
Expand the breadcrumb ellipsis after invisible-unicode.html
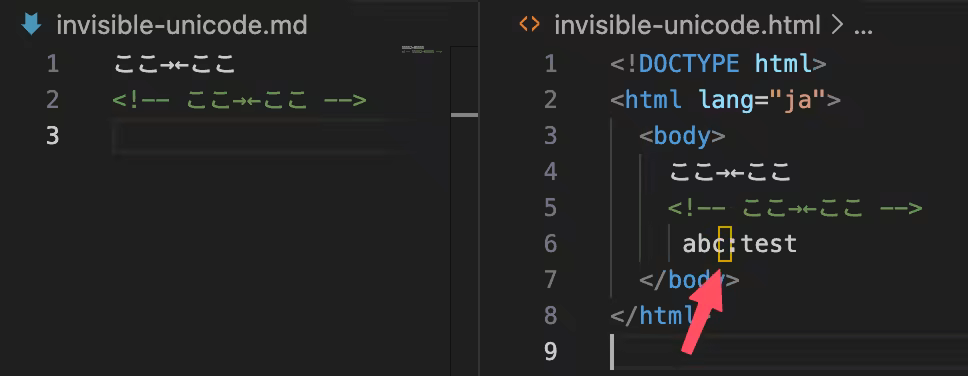862,28
